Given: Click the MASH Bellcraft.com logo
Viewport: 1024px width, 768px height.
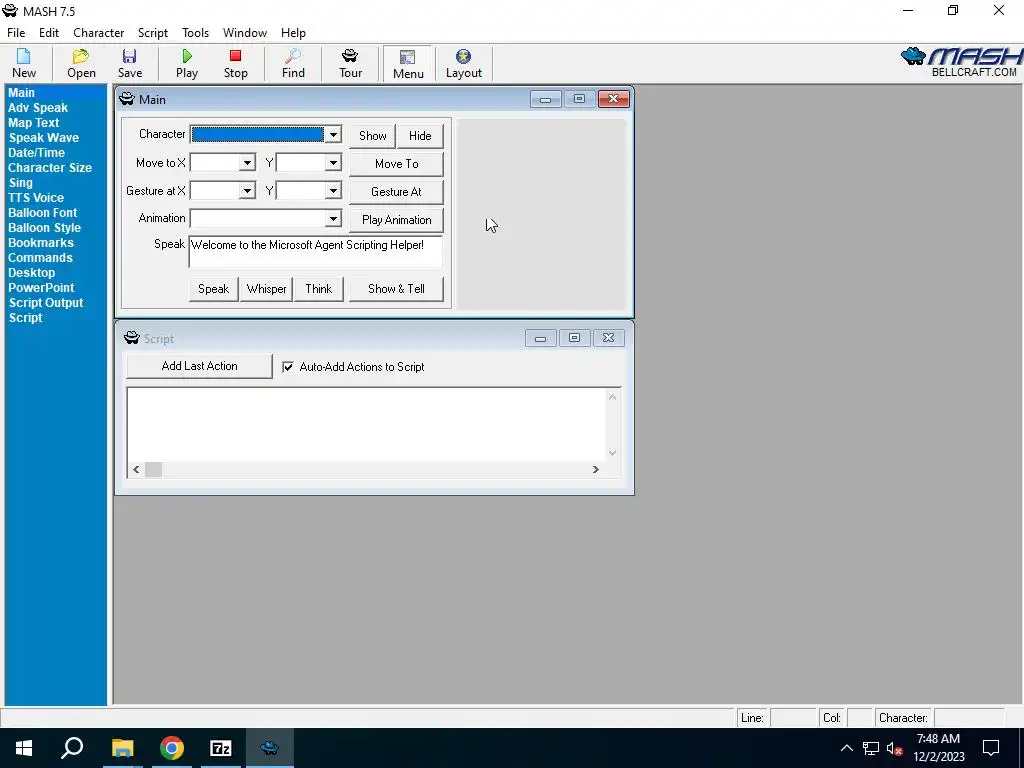Looking at the screenshot, I should pyautogui.click(x=961, y=63).
